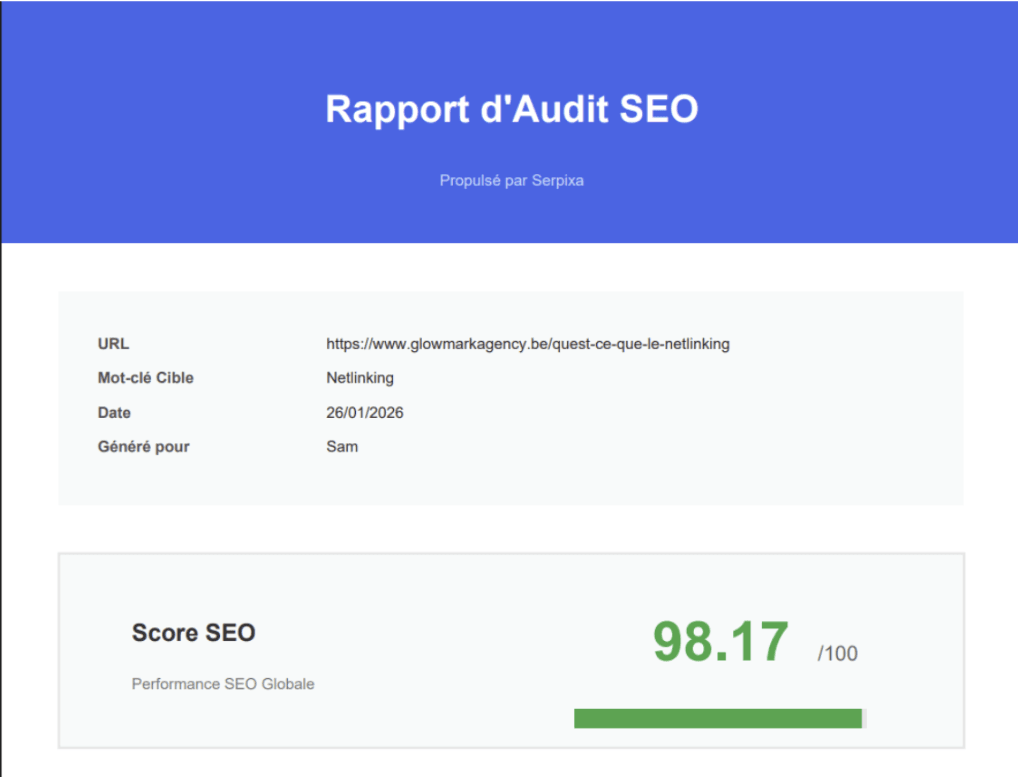
Task: Select the 26/01/2026 date value
Action: pyautogui.click(x=364, y=412)
